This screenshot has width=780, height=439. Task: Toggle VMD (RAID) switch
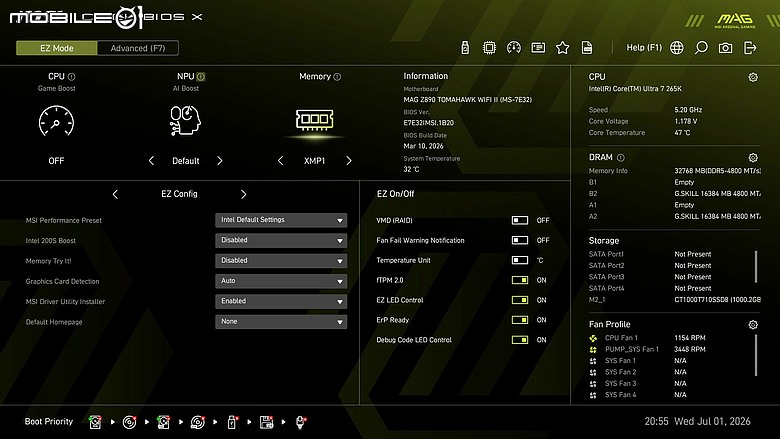coord(520,220)
